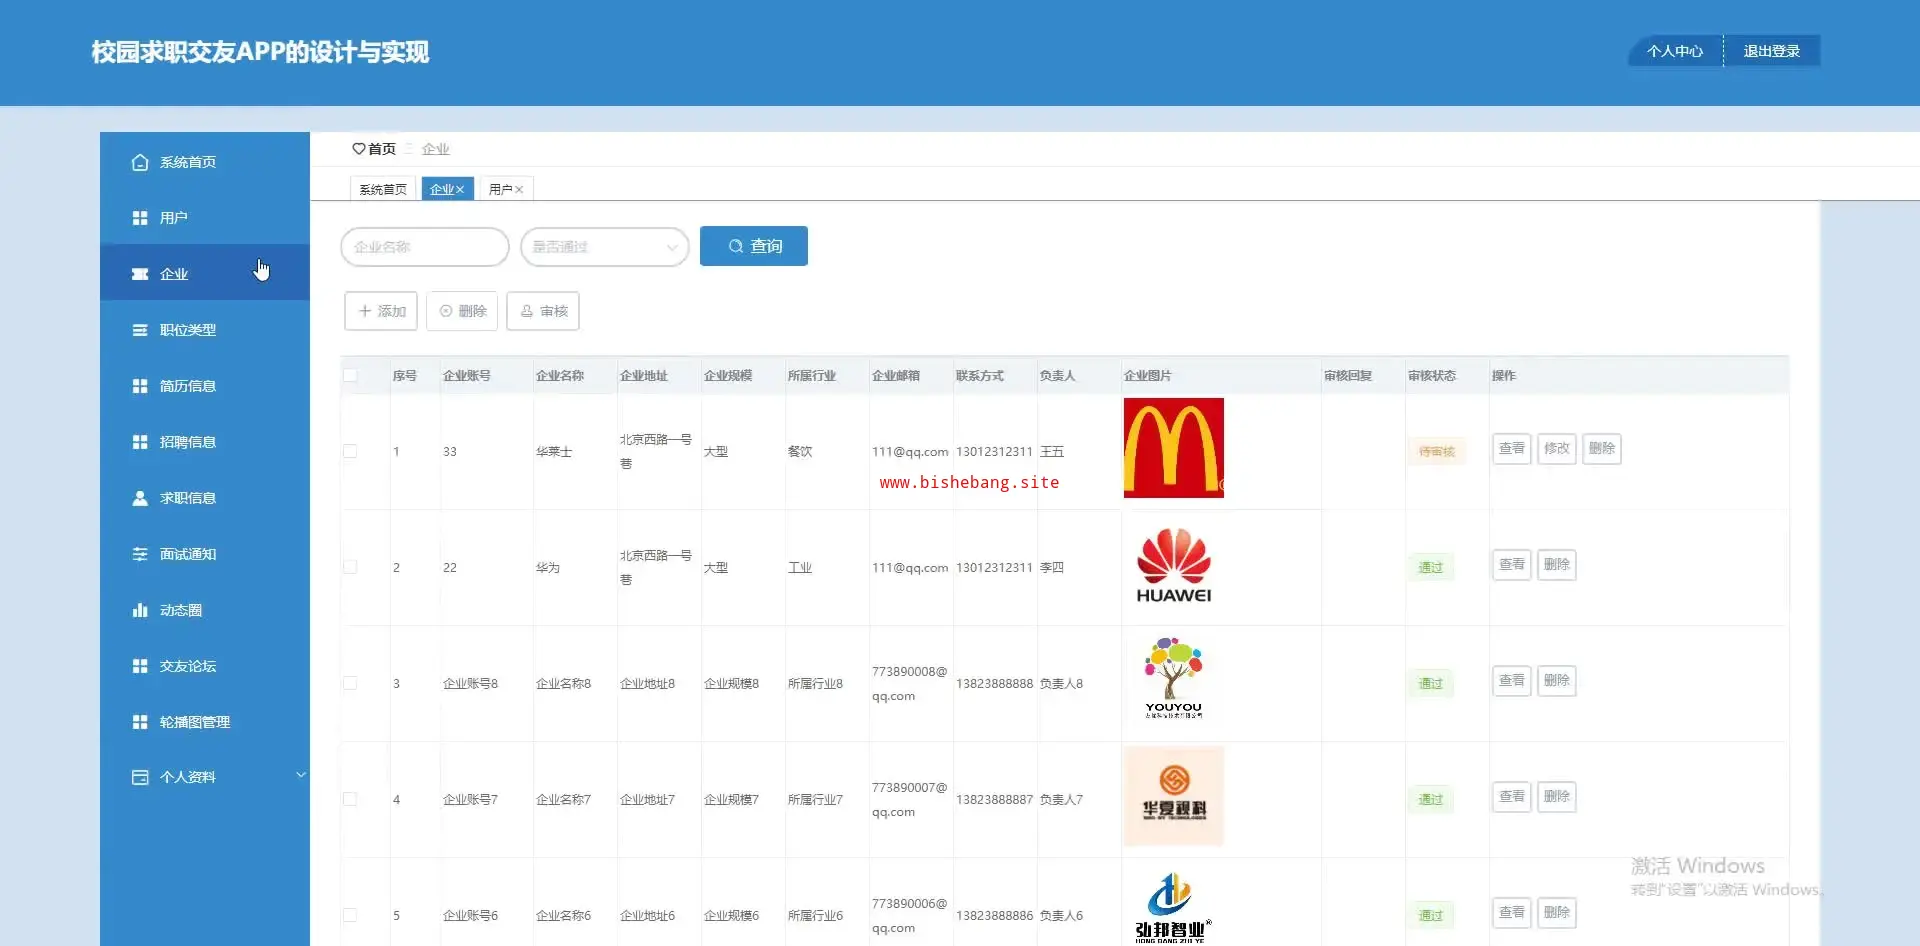Close the 企业 tab
The image size is (1920, 946).
pyautogui.click(x=461, y=189)
